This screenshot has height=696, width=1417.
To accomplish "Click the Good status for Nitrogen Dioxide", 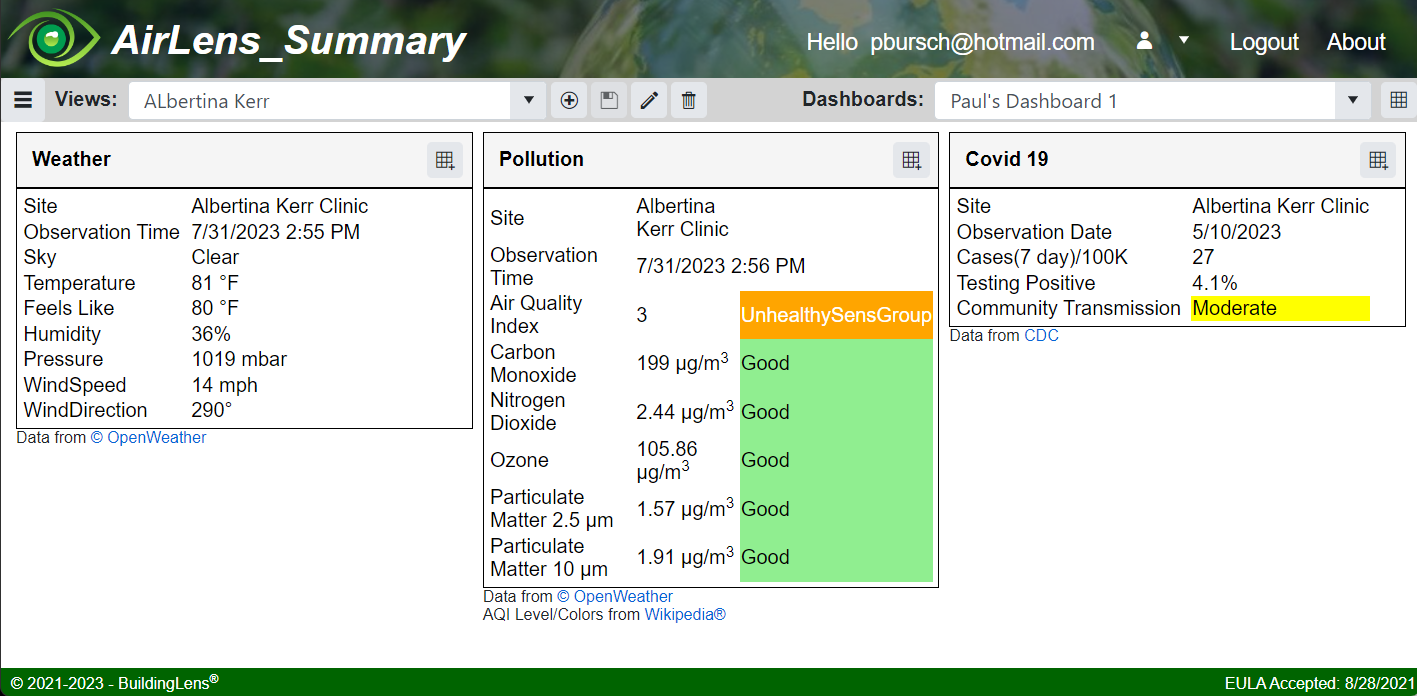I will pyautogui.click(x=836, y=412).
